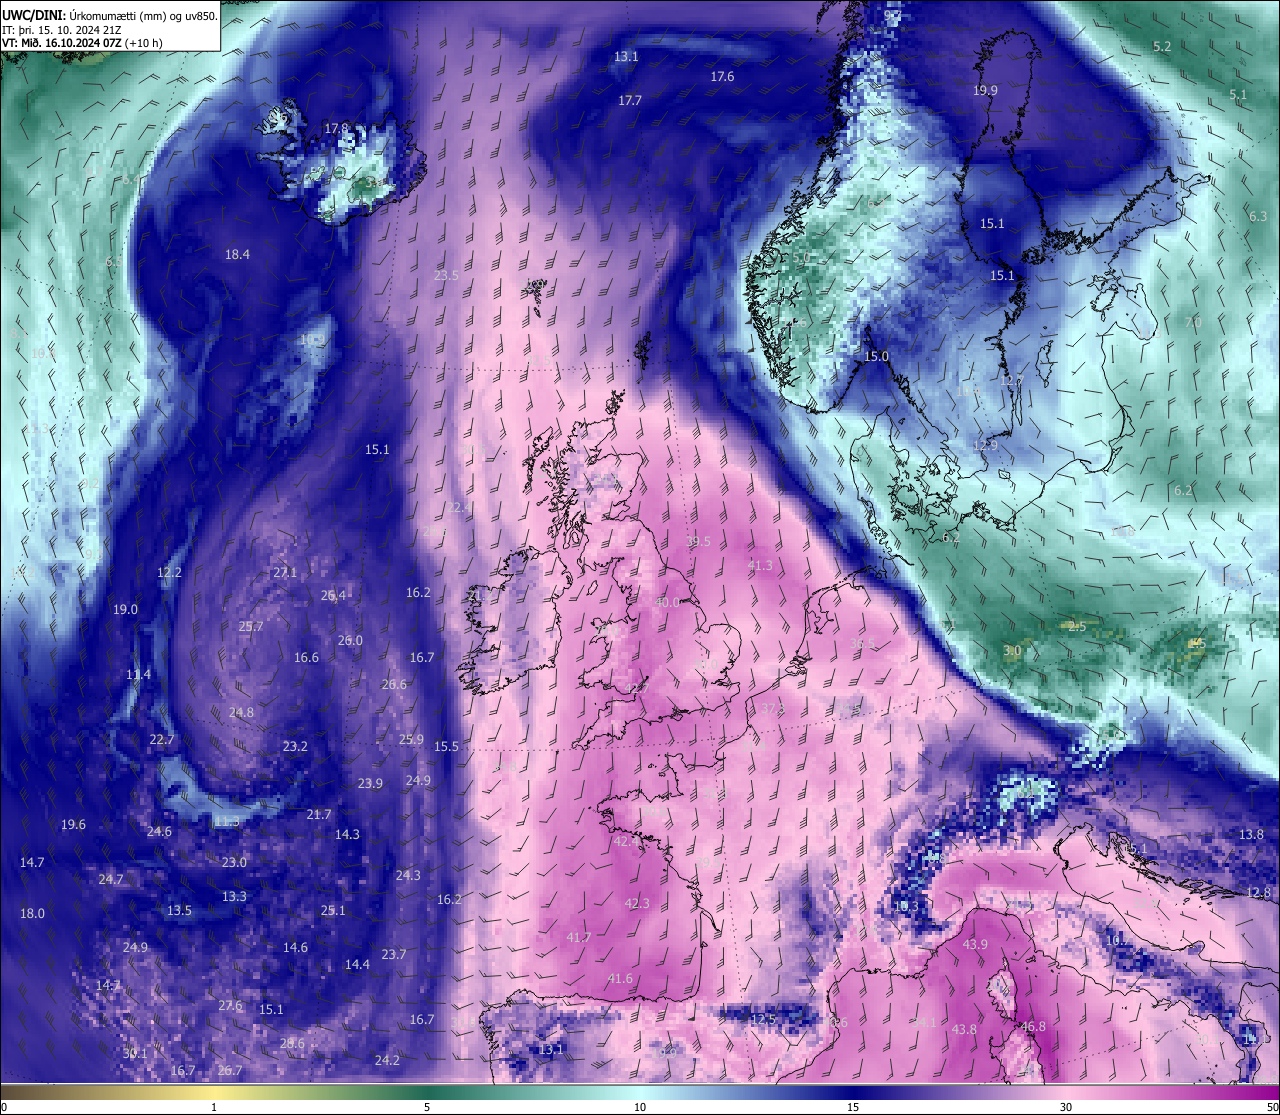Click the 24.6 map value
This screenshot has height=1115, width=1280.
pyautogui.click(x=159, y=831)
